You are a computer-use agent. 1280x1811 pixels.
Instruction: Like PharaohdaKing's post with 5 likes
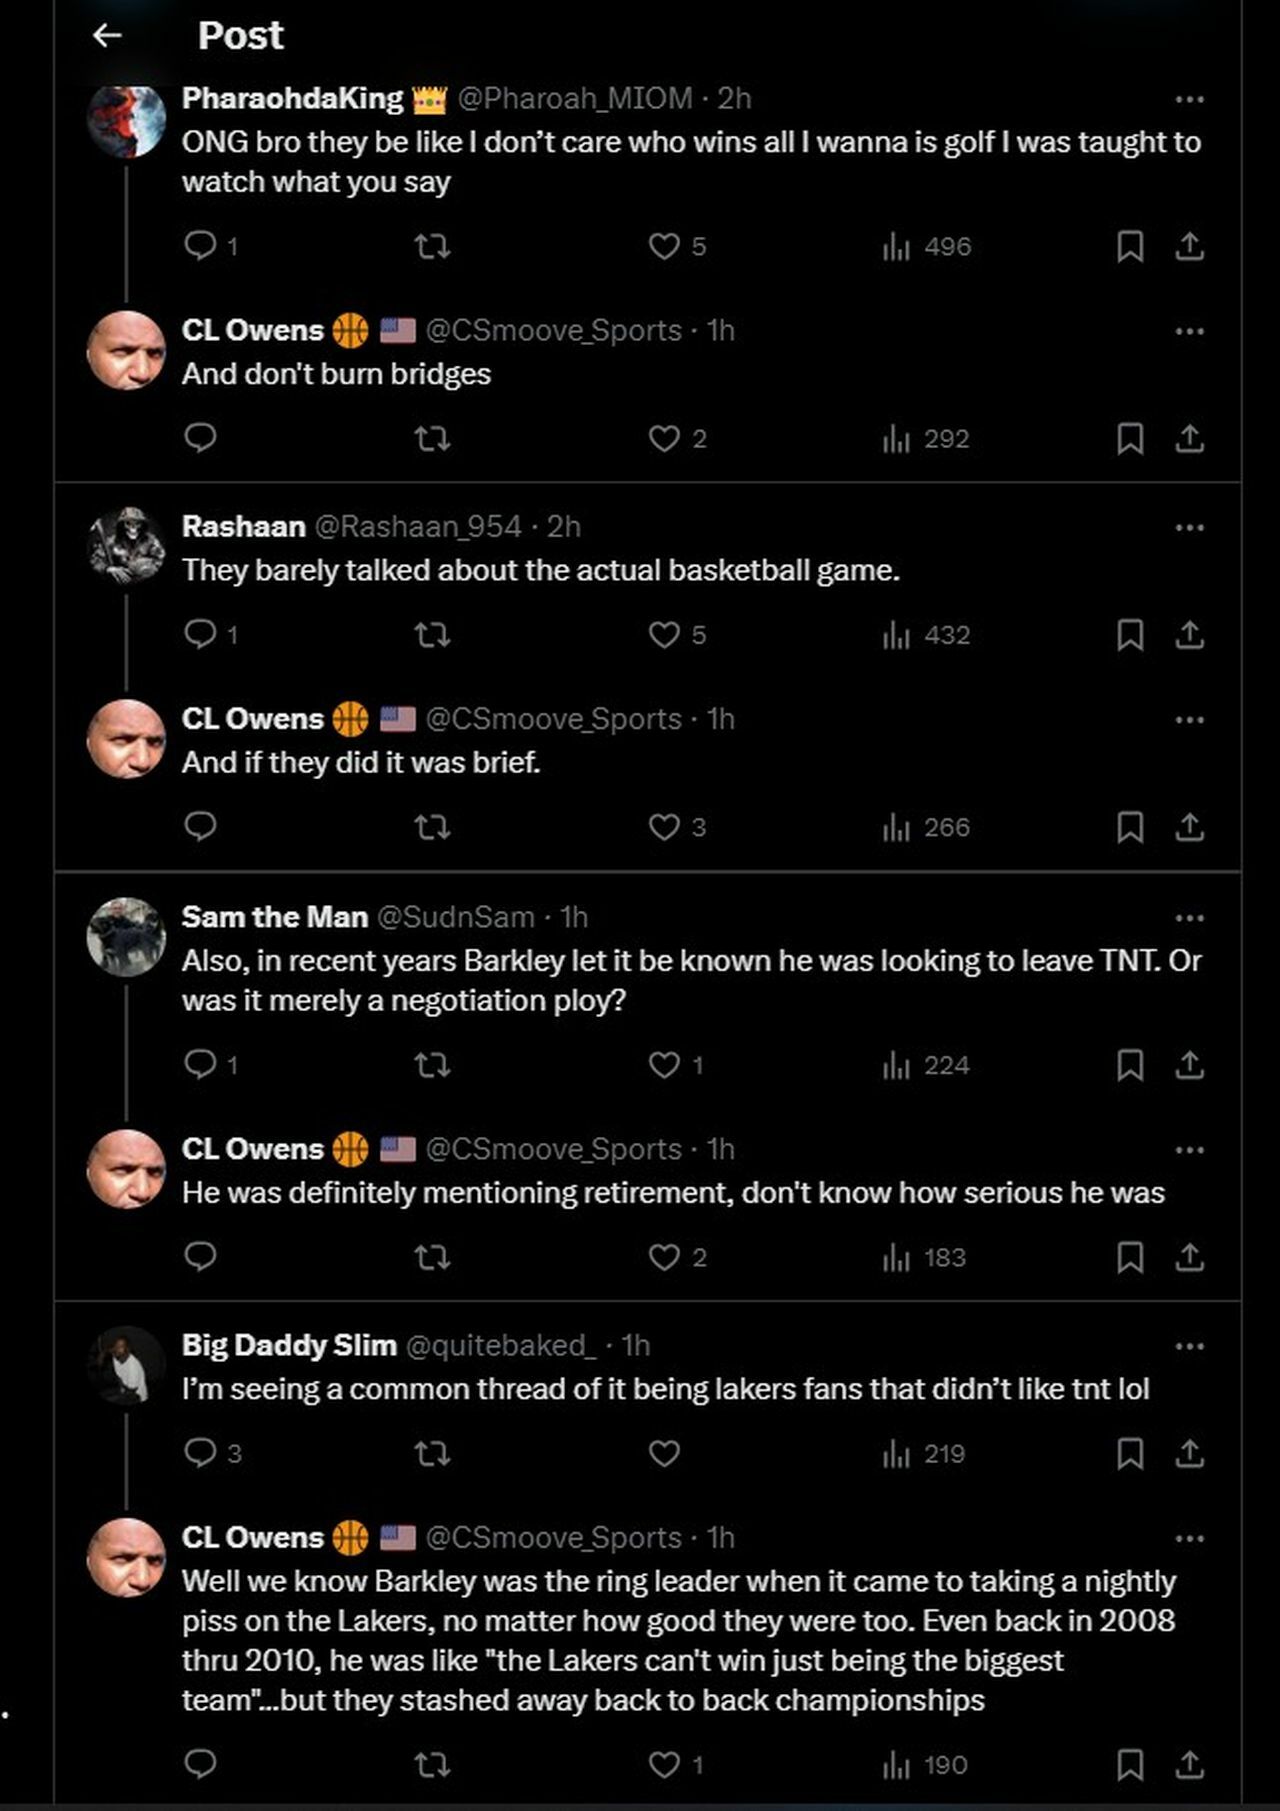[665, 245]
